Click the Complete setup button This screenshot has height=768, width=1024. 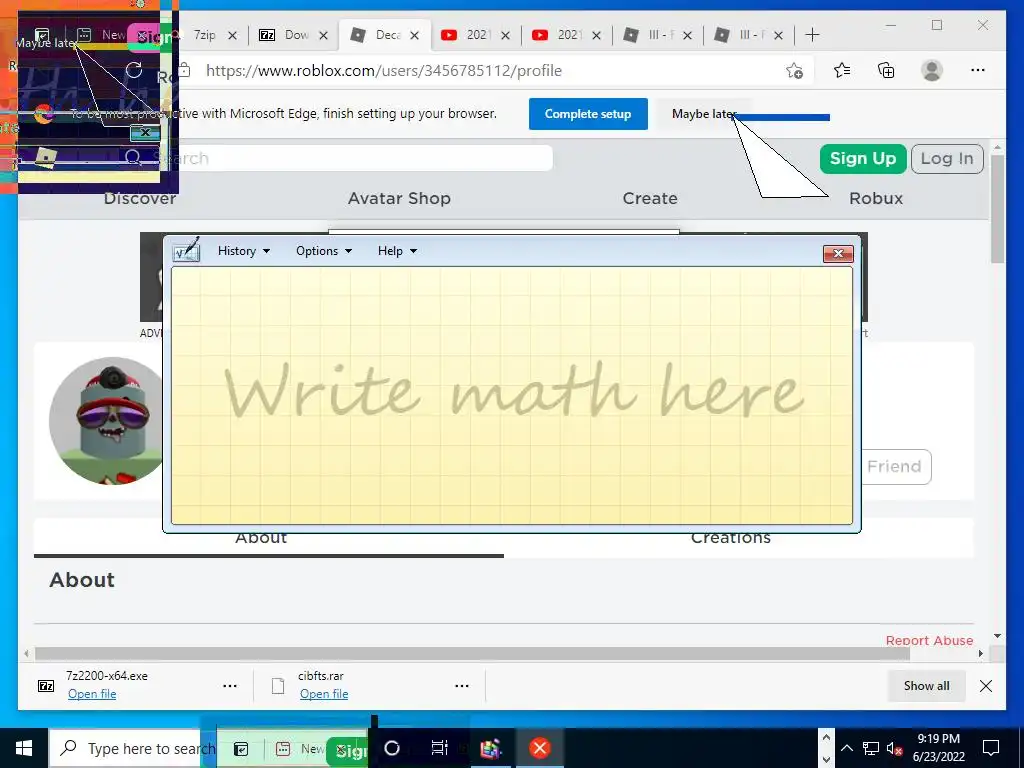[x=588, y=114]
